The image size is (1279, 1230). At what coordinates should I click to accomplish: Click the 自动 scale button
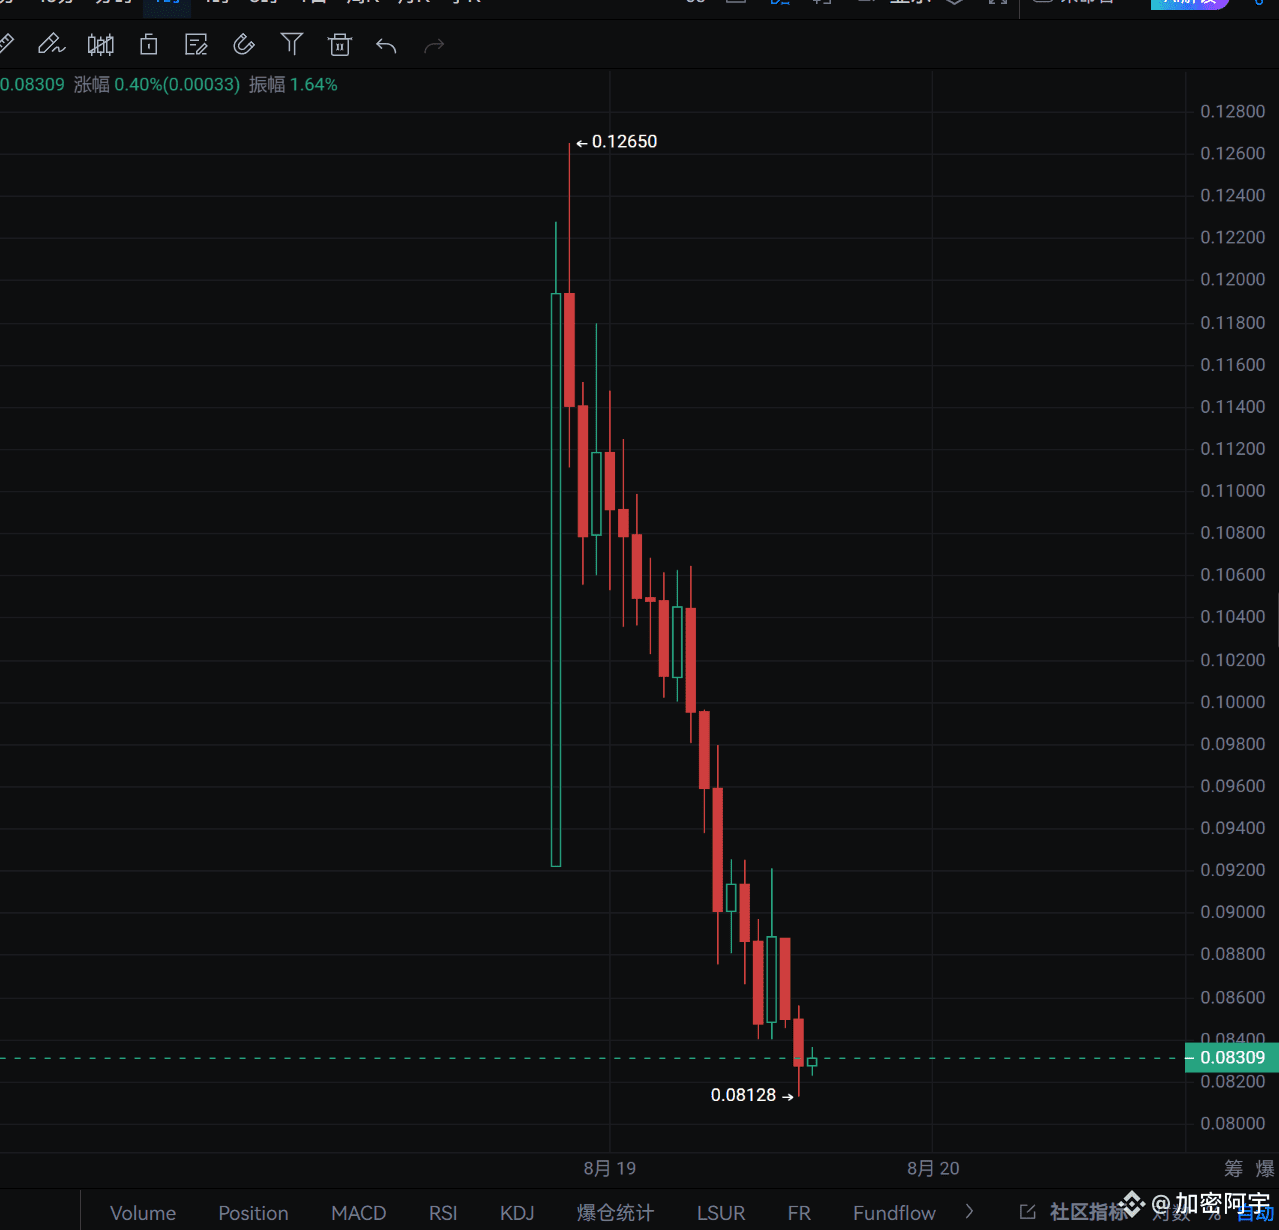point(1255,1214)
